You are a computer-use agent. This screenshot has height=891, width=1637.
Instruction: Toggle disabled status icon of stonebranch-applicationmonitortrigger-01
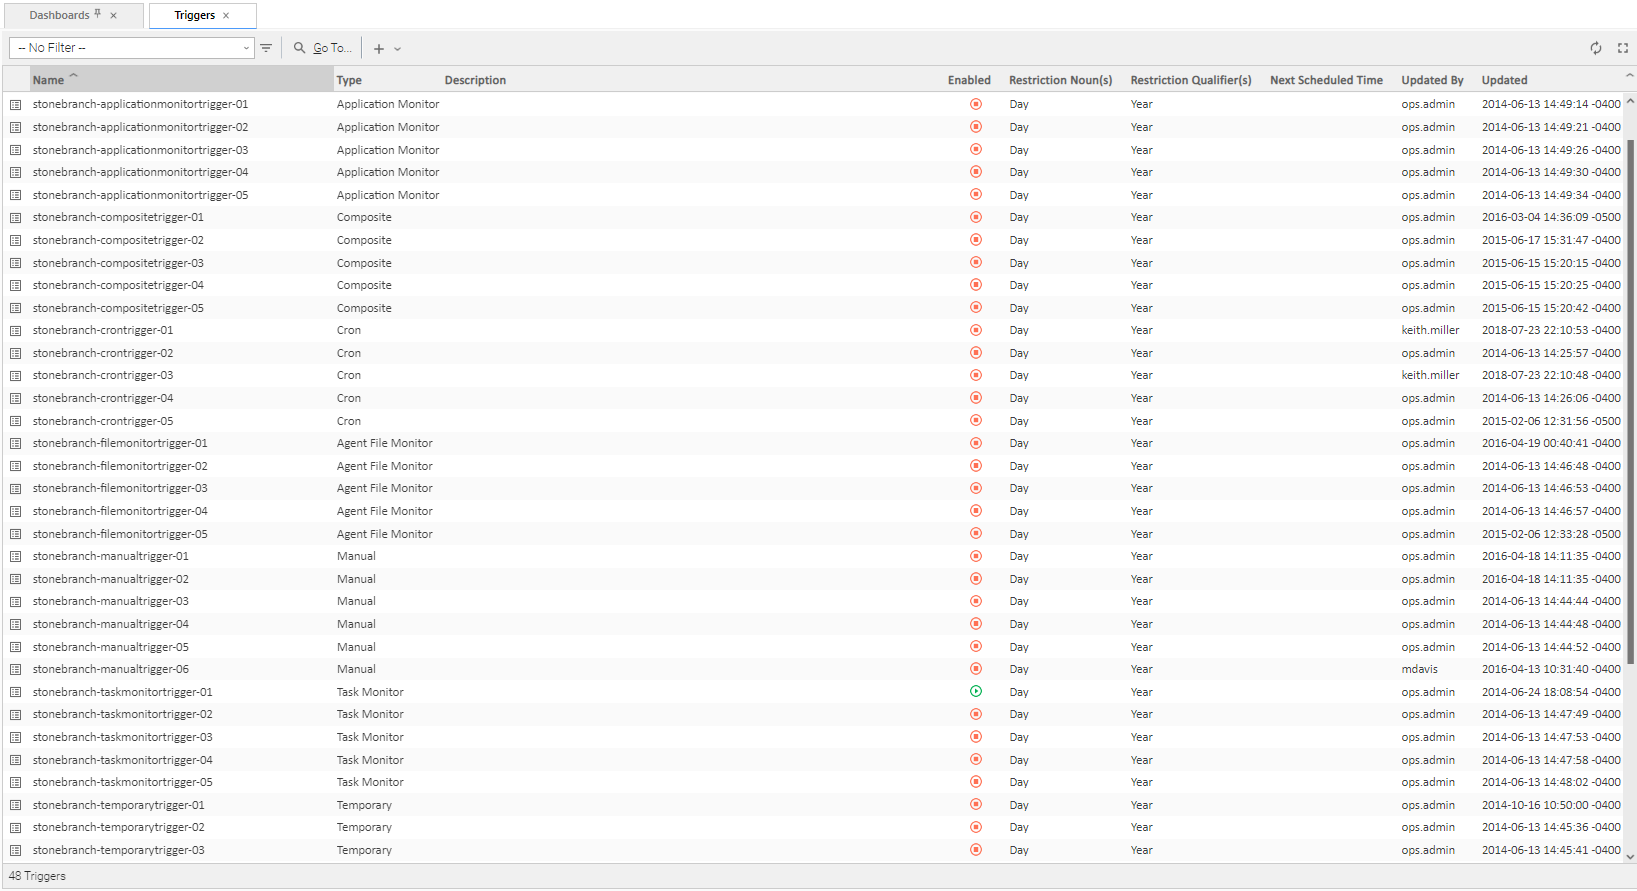pyautogui.click(x=976, y=104)
